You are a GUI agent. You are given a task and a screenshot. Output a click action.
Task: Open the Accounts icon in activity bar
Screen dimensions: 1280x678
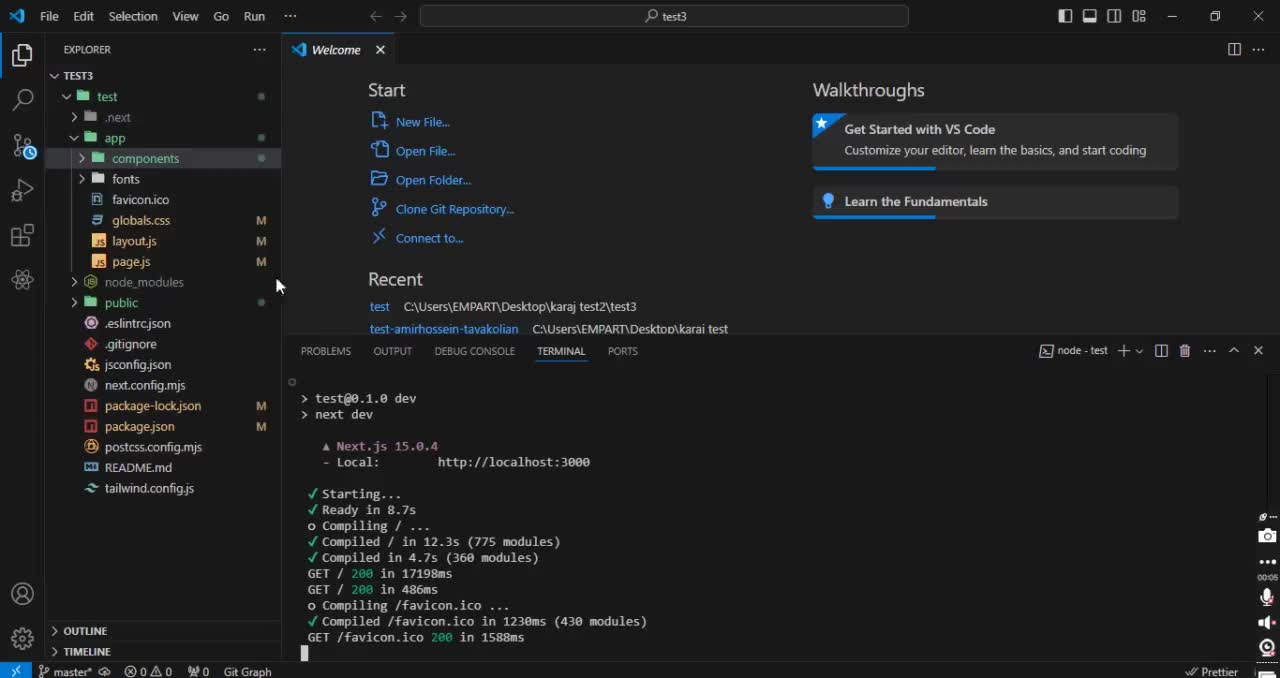[22, 595]
